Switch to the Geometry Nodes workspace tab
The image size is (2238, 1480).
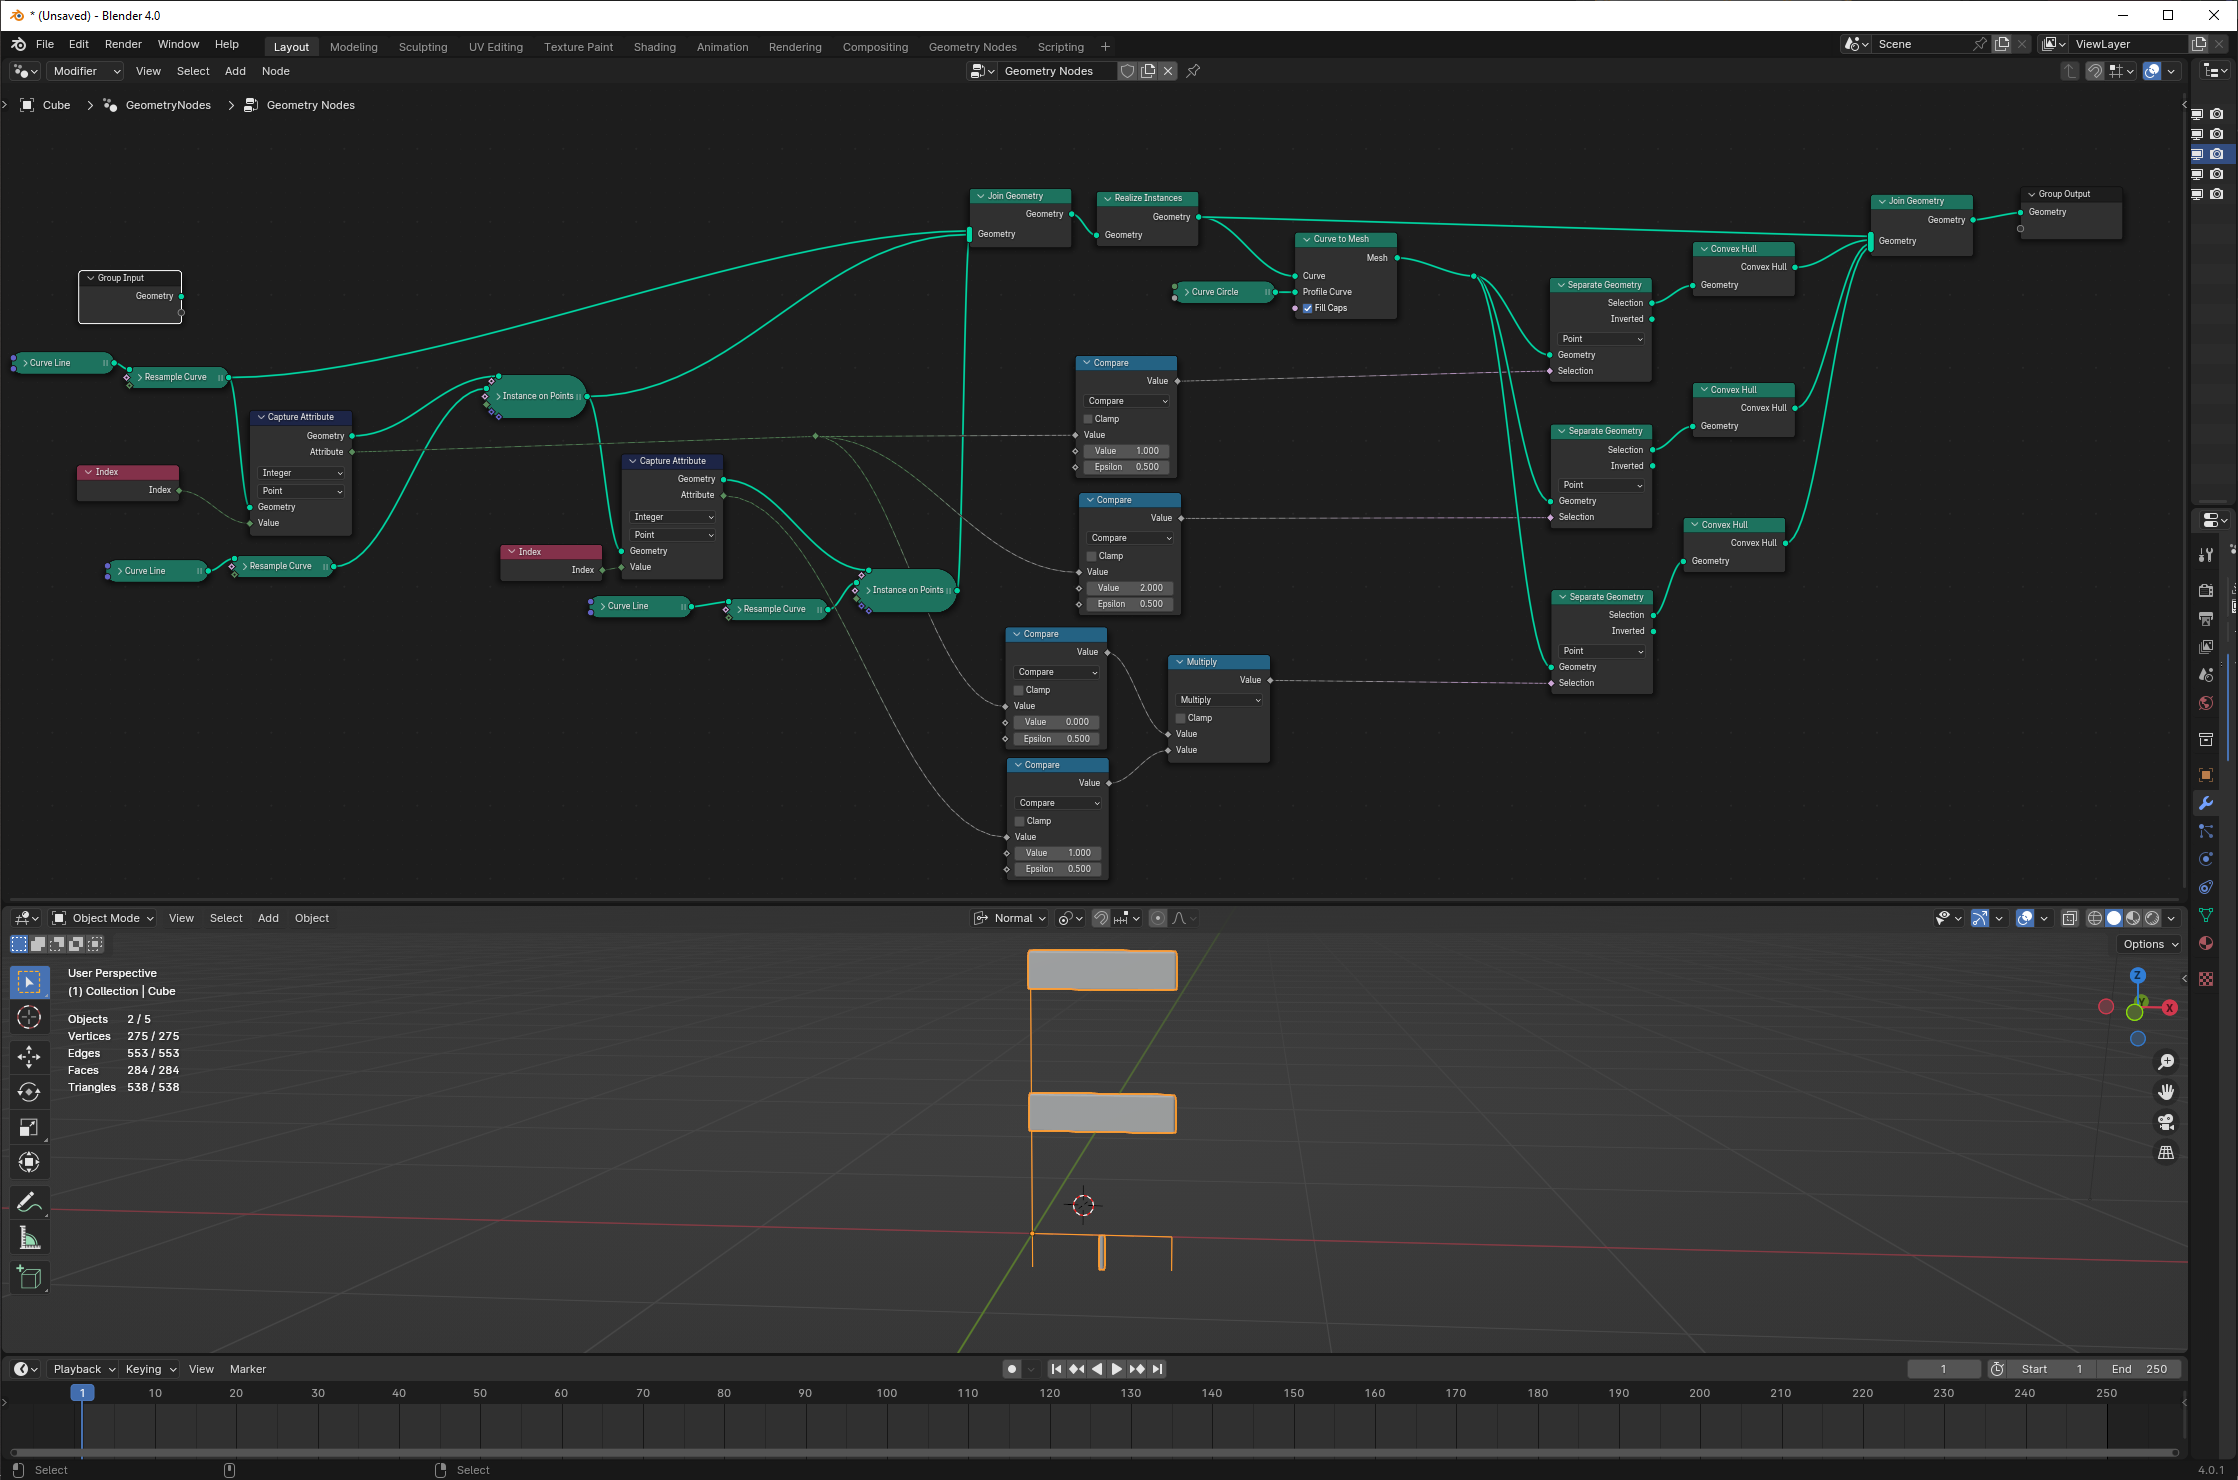click(x=972, y=47)
